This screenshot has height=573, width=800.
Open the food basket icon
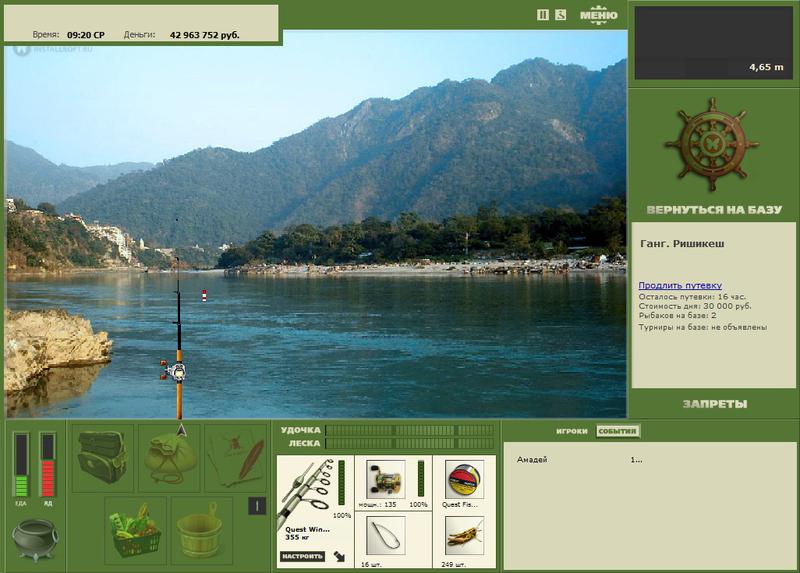pos(136,531)
